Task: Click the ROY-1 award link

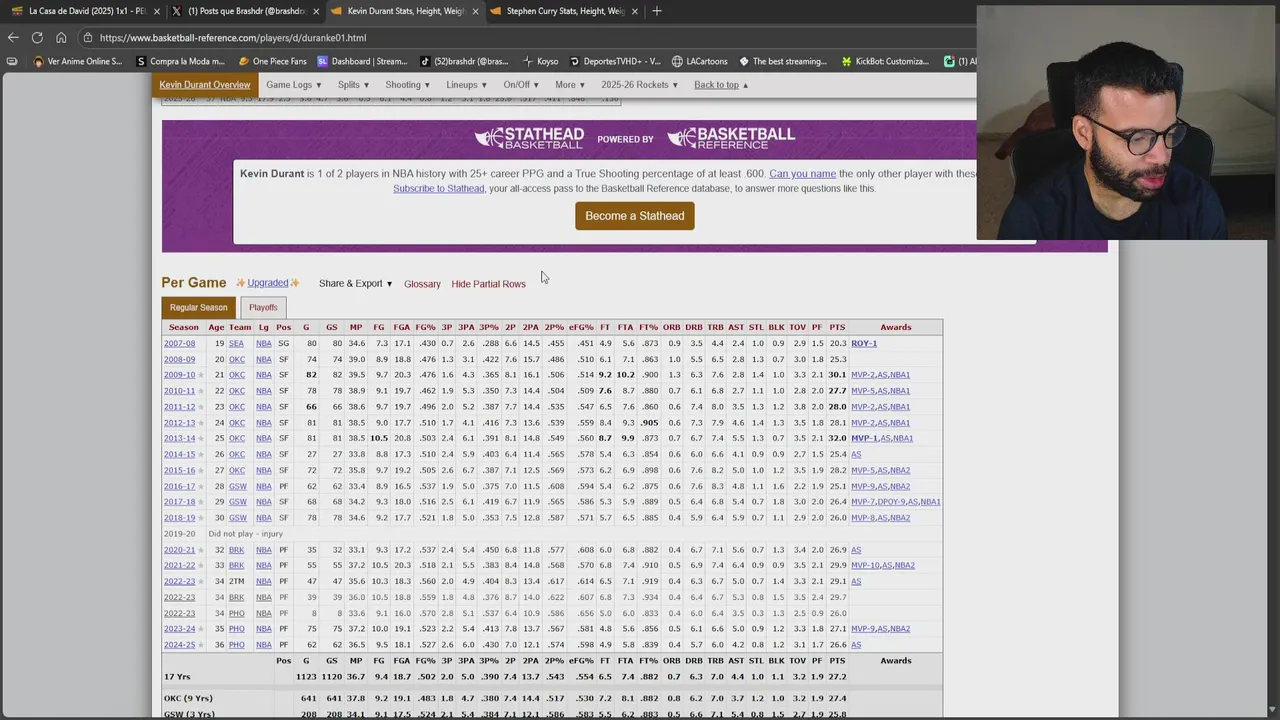Action: 864,343
